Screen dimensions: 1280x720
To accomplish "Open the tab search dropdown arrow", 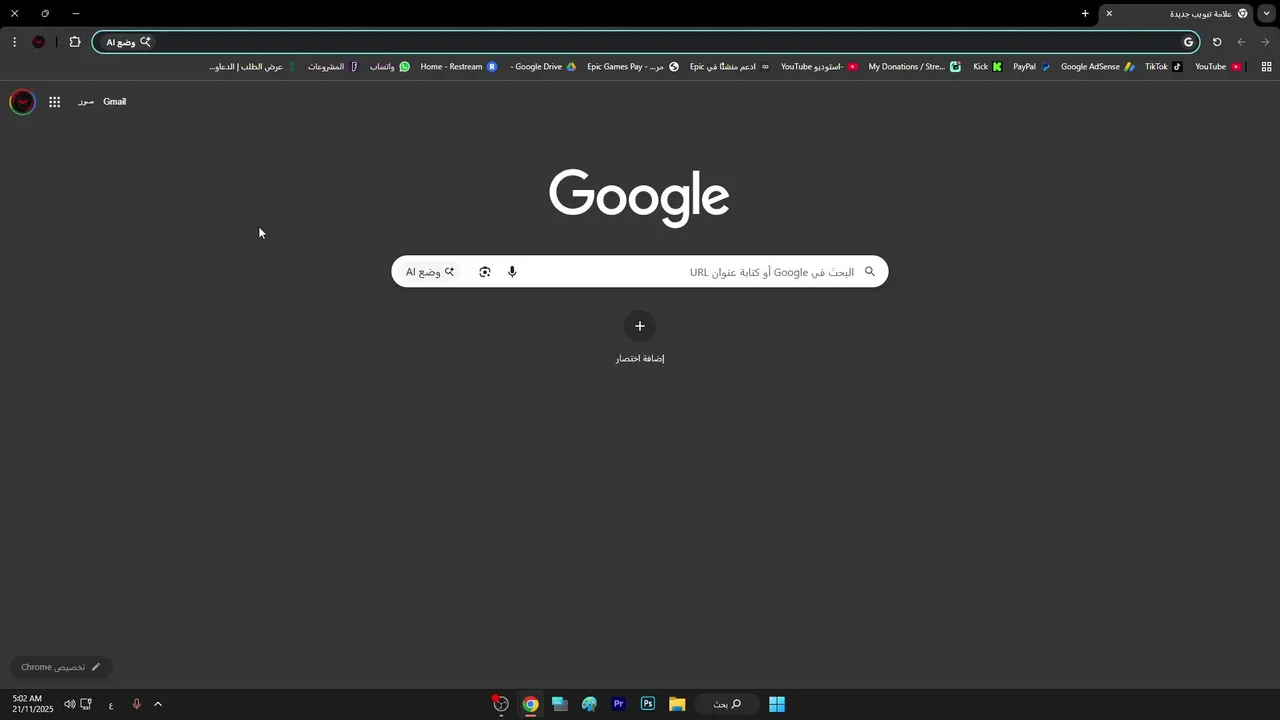I will tap(1266, 14).
